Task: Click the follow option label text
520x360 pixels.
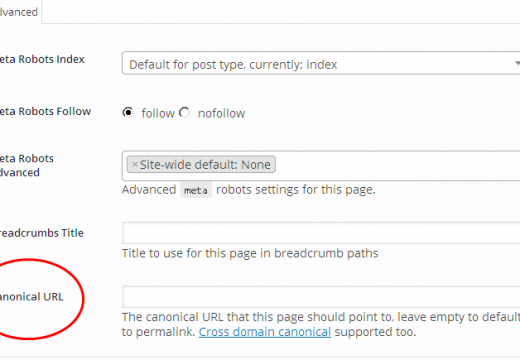Action: [x=158, y=113]
